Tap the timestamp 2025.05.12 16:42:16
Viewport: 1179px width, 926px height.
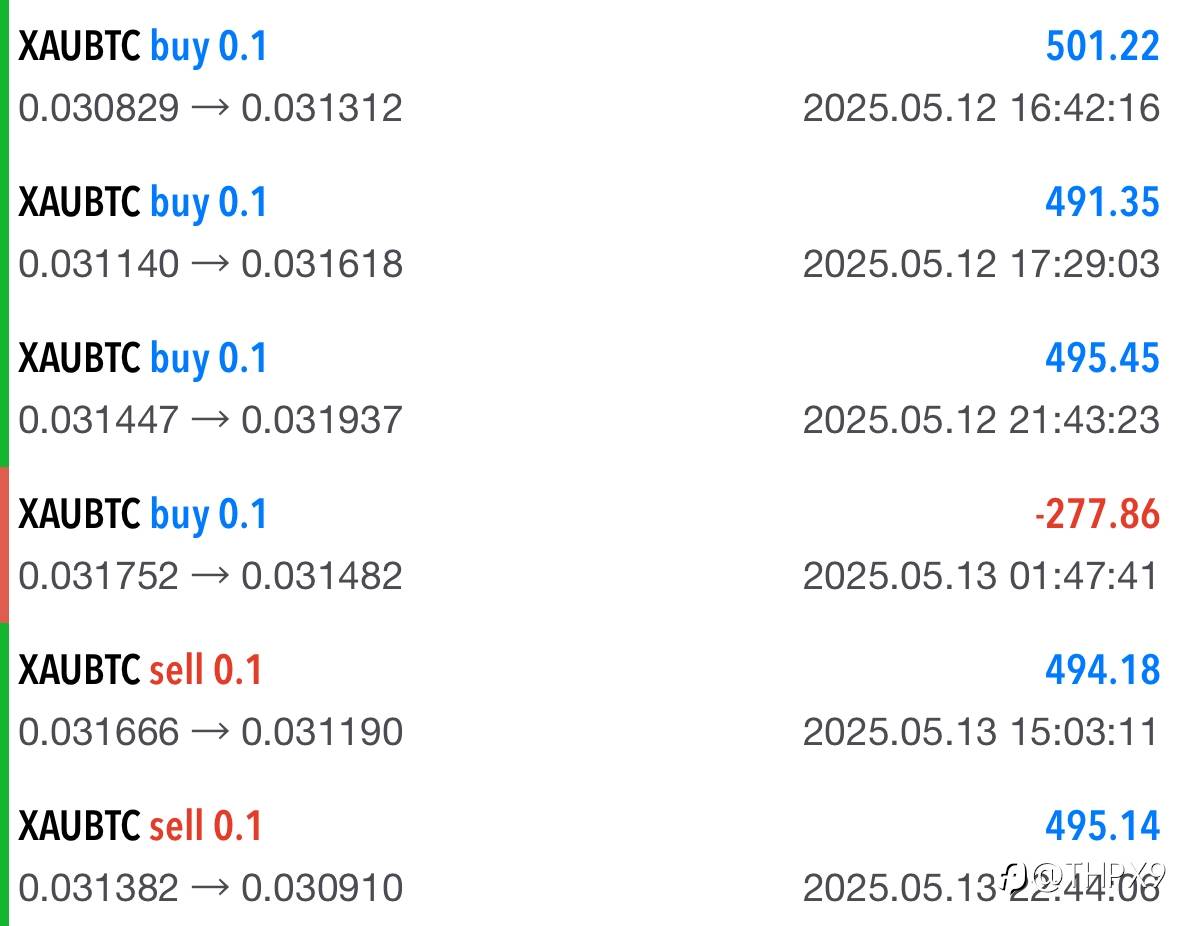pyautogui.click(x=981, y=108)
